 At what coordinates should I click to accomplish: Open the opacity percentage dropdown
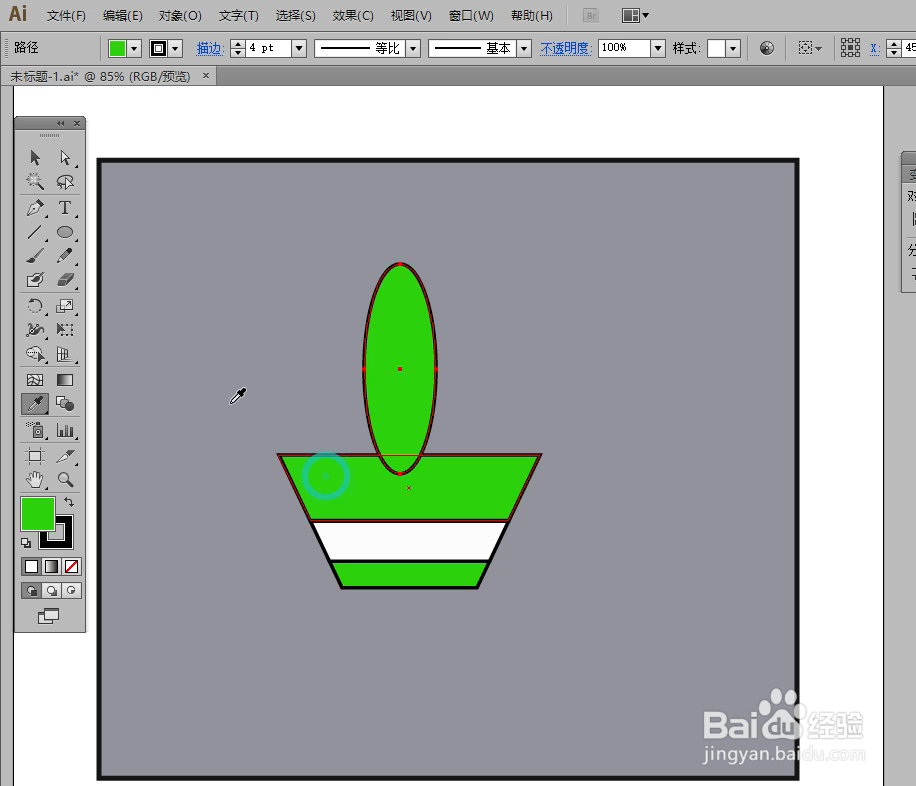(656, 47)
